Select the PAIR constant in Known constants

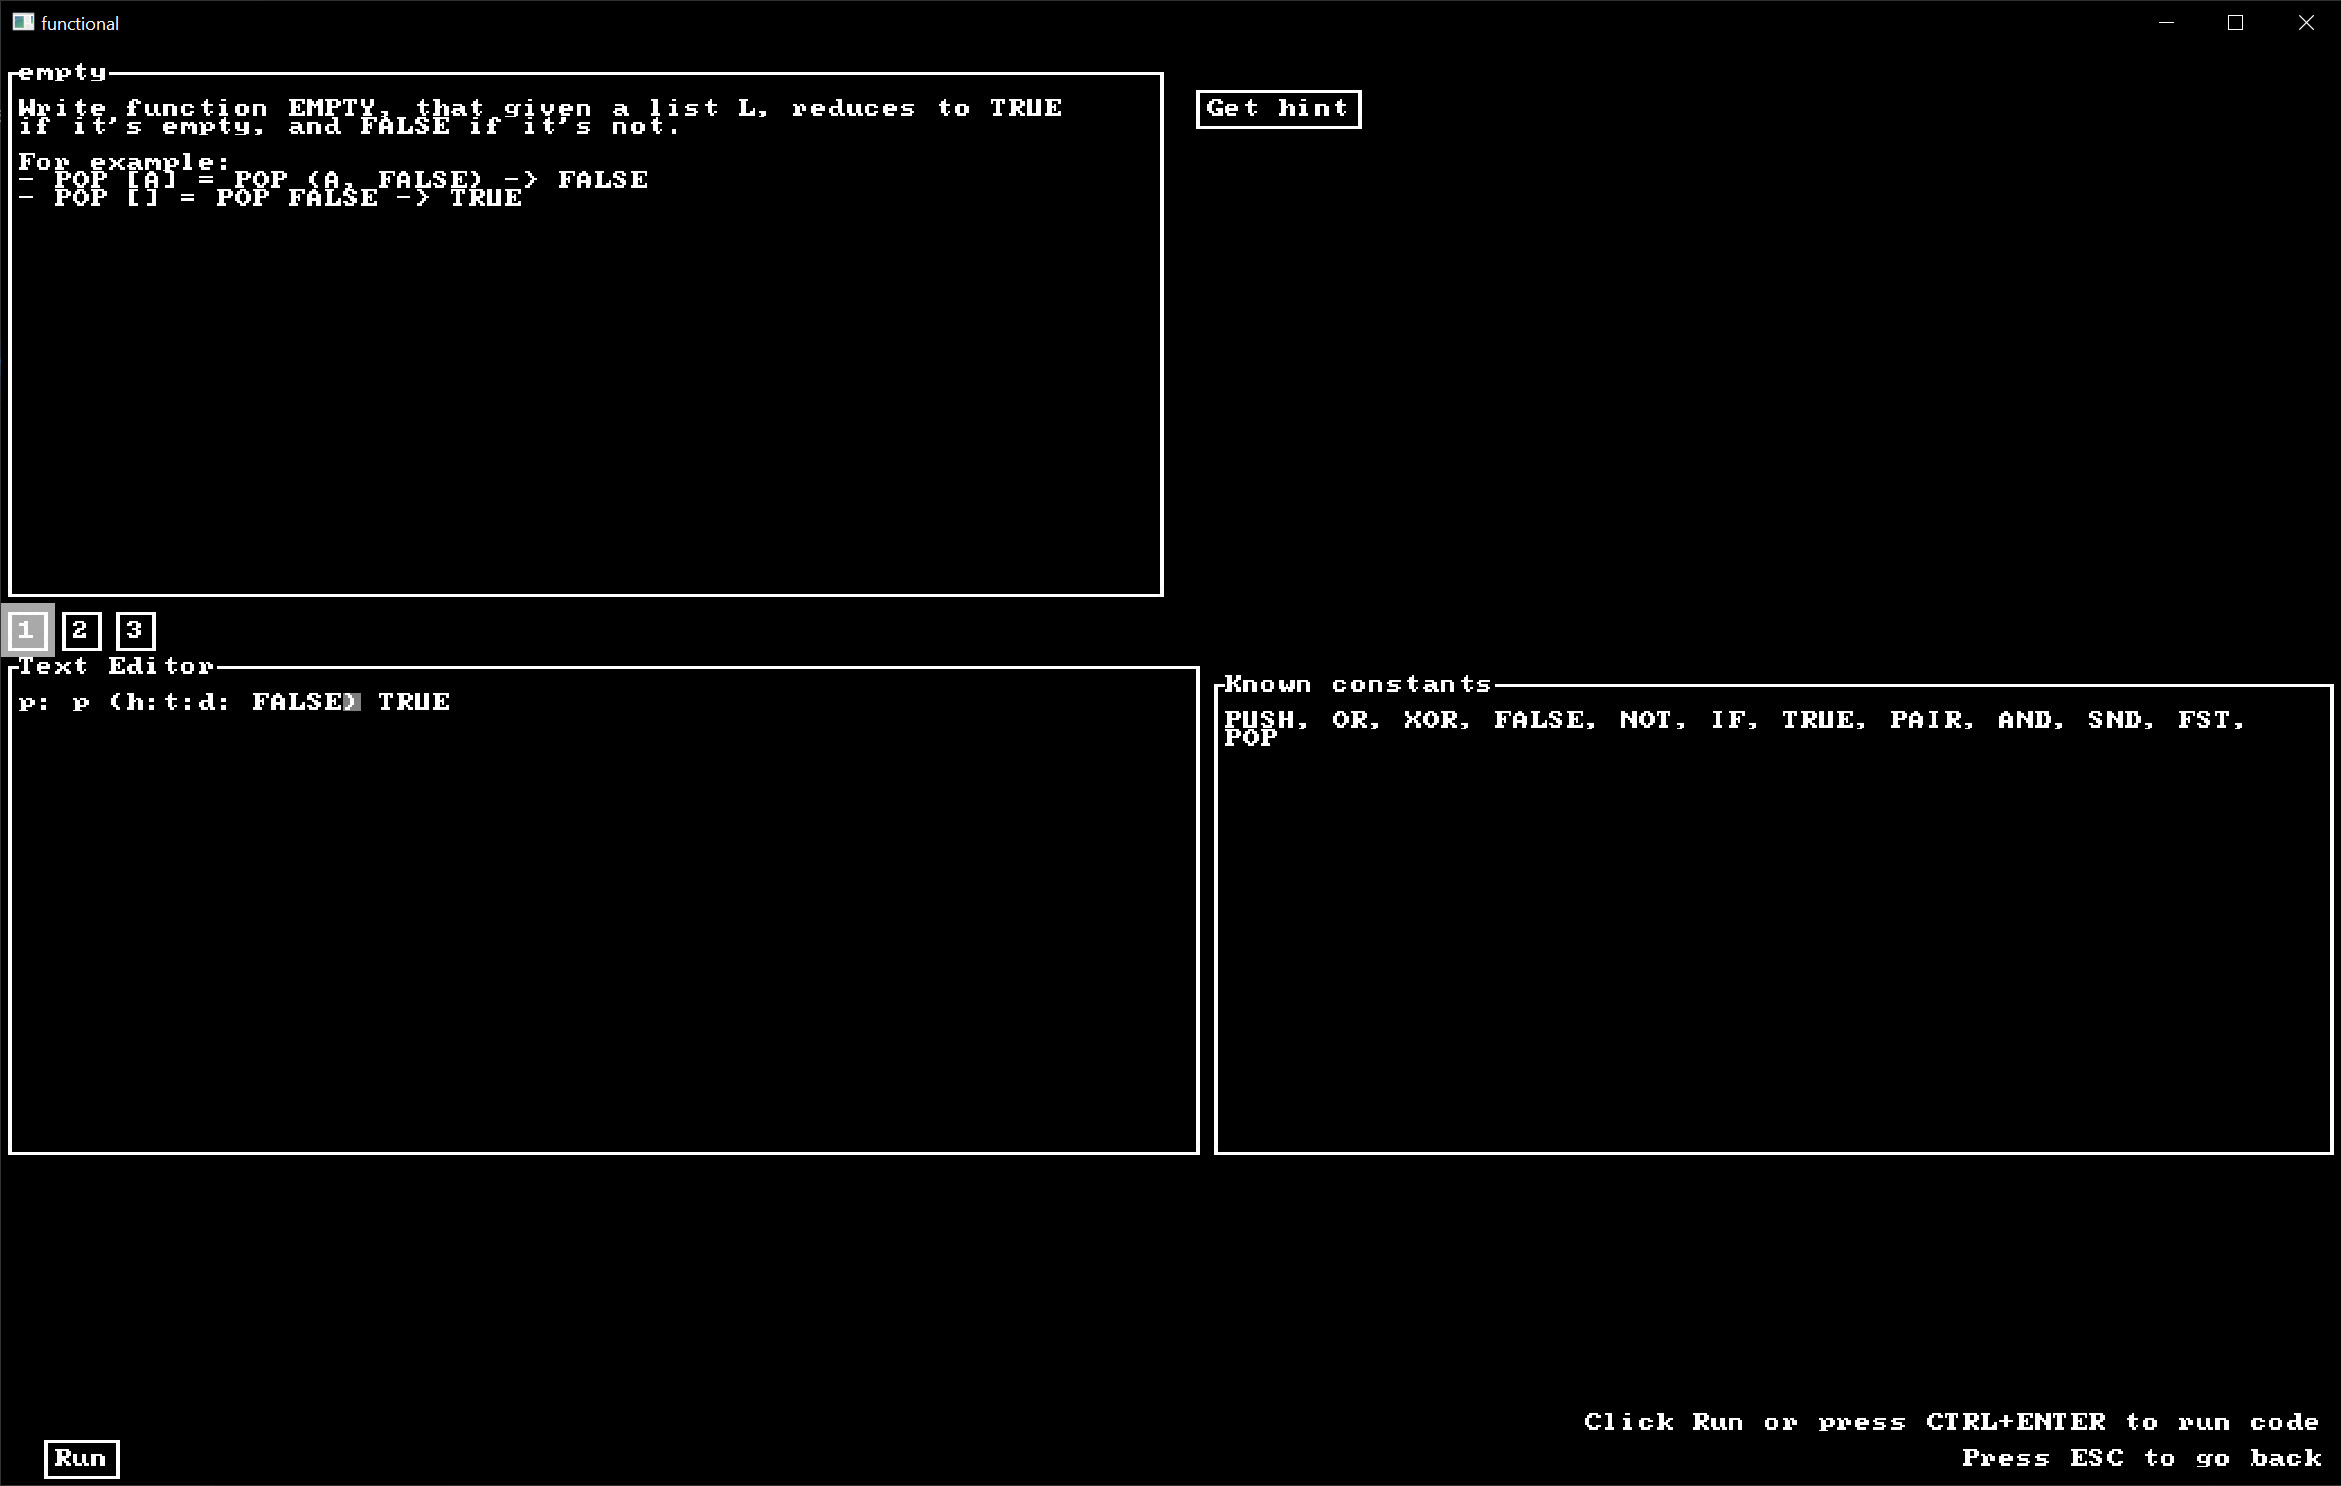[1928, 719]
